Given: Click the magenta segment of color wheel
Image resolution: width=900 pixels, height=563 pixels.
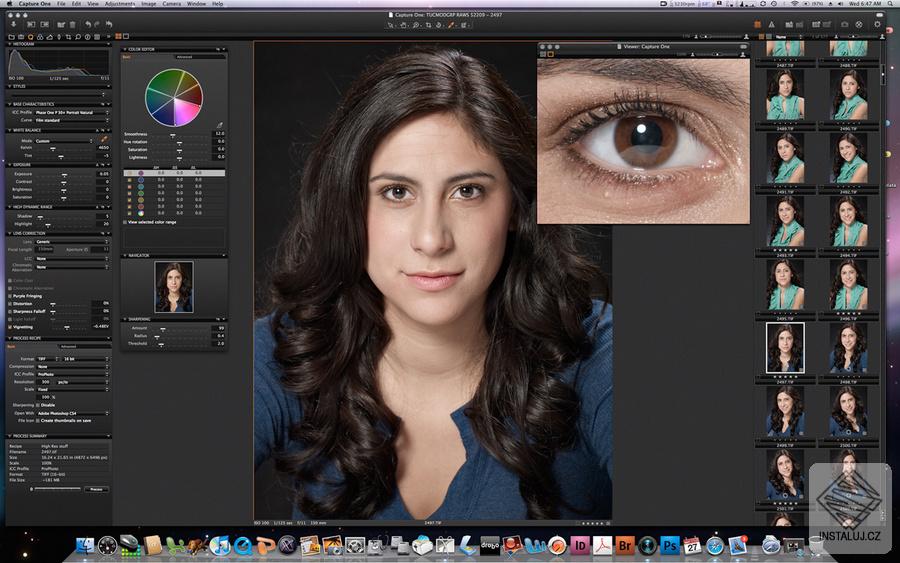Looking at the screenshot, I should click(185, 112).
